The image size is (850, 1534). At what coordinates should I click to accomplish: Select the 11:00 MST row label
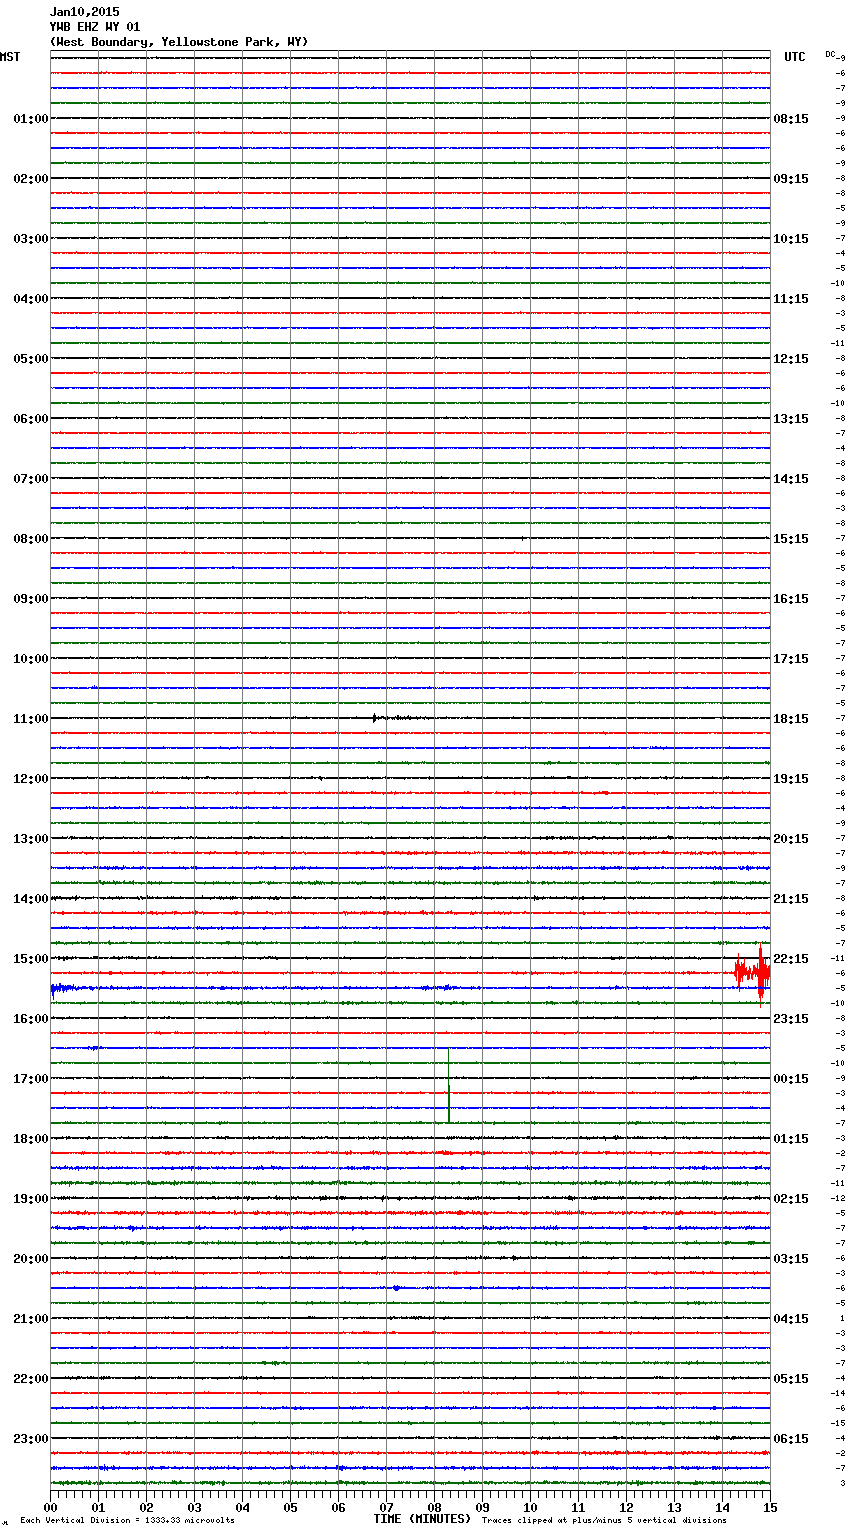click(30, 719)
